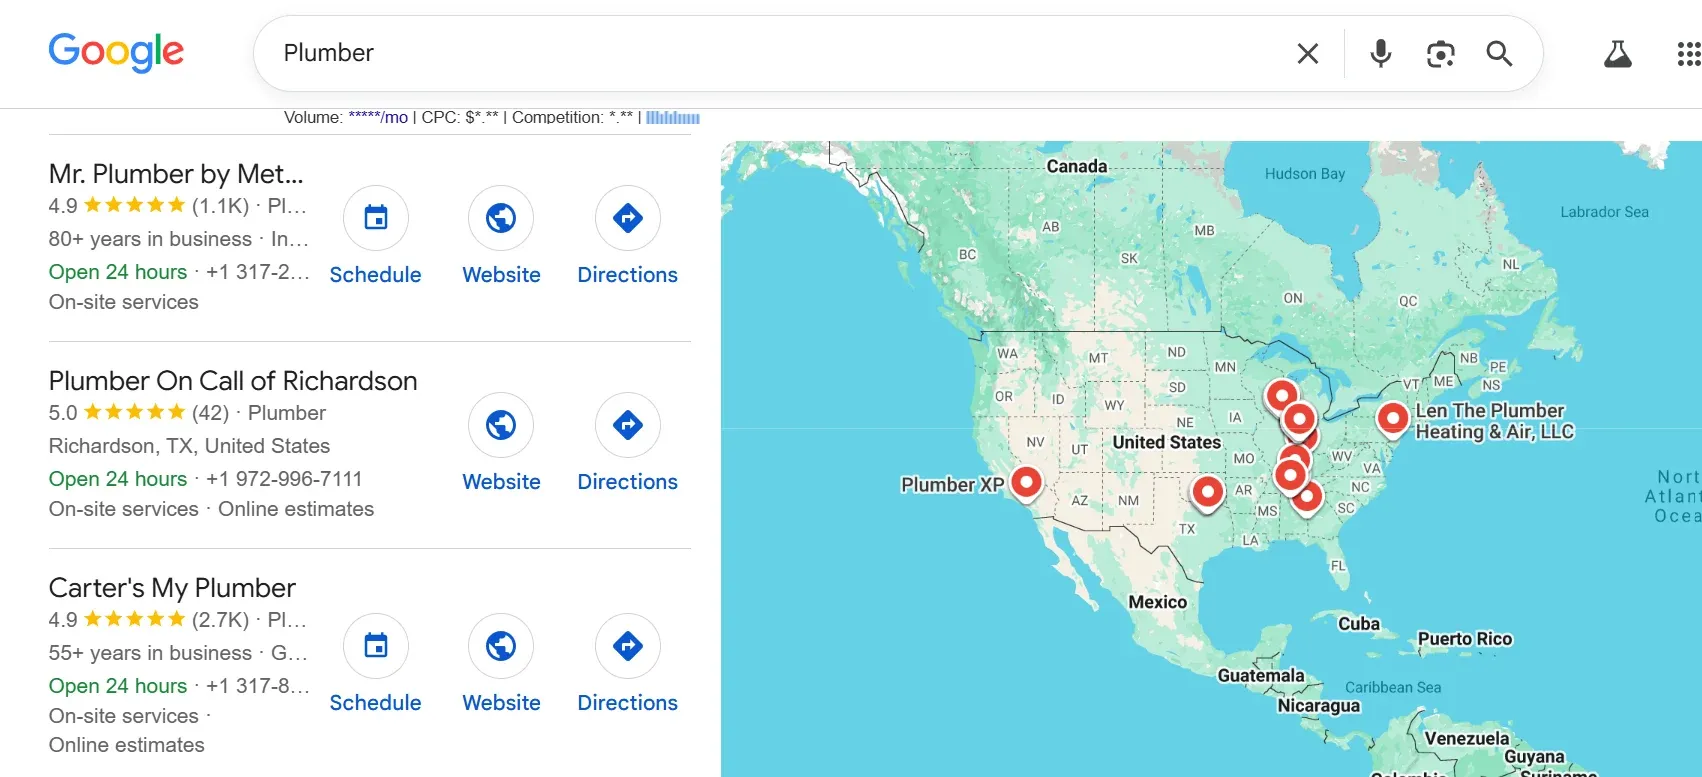Click Directions label for Carter's My Plumber
This screenshot has width=1702, height=777.
628,703
